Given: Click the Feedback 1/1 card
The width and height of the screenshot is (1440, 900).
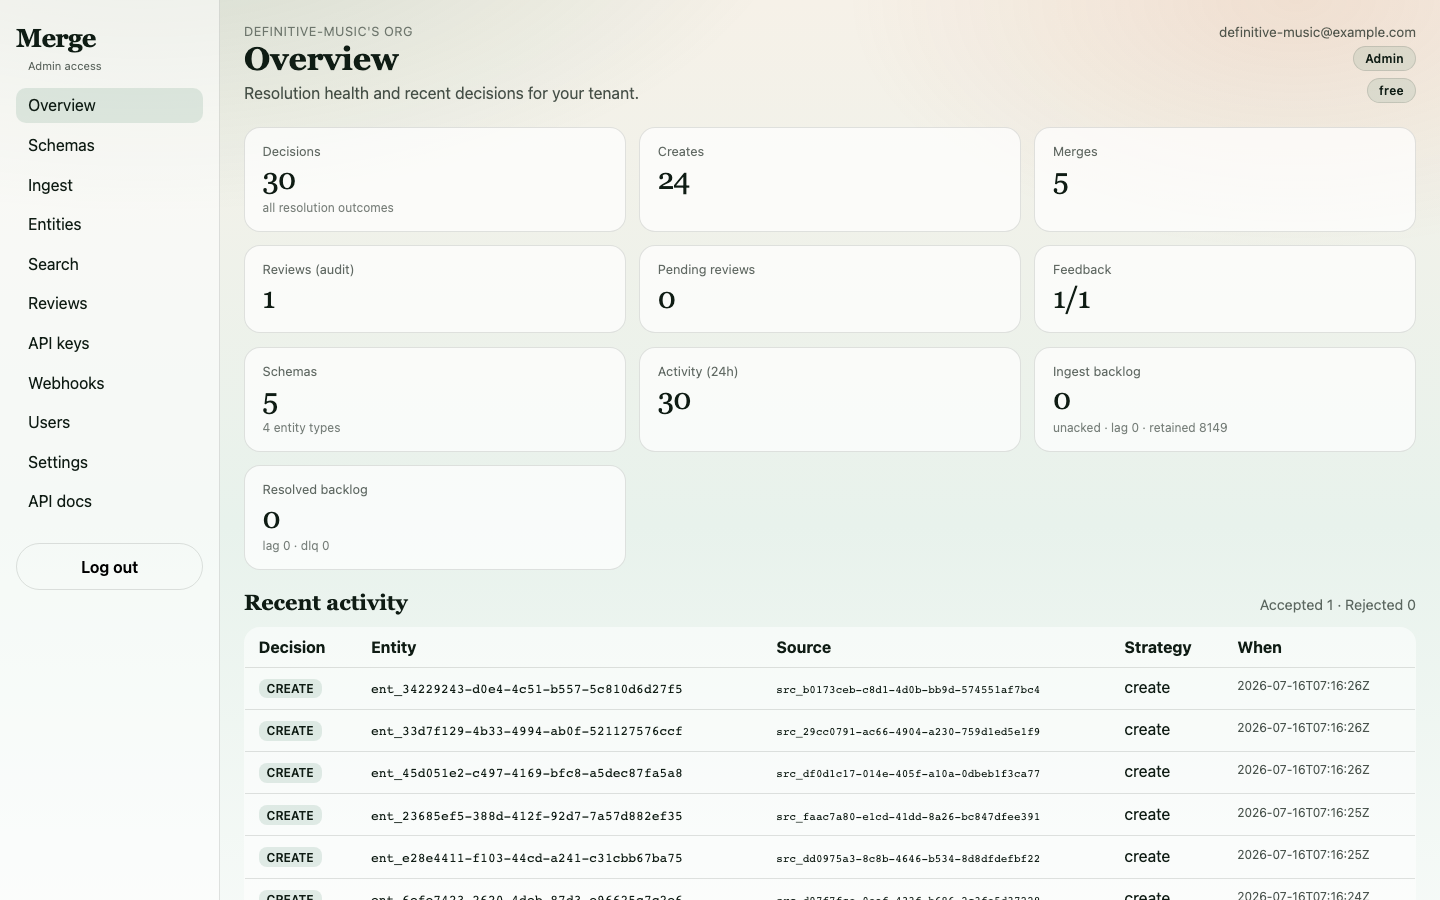Looking at the screenshot, I should point(1225,289).
